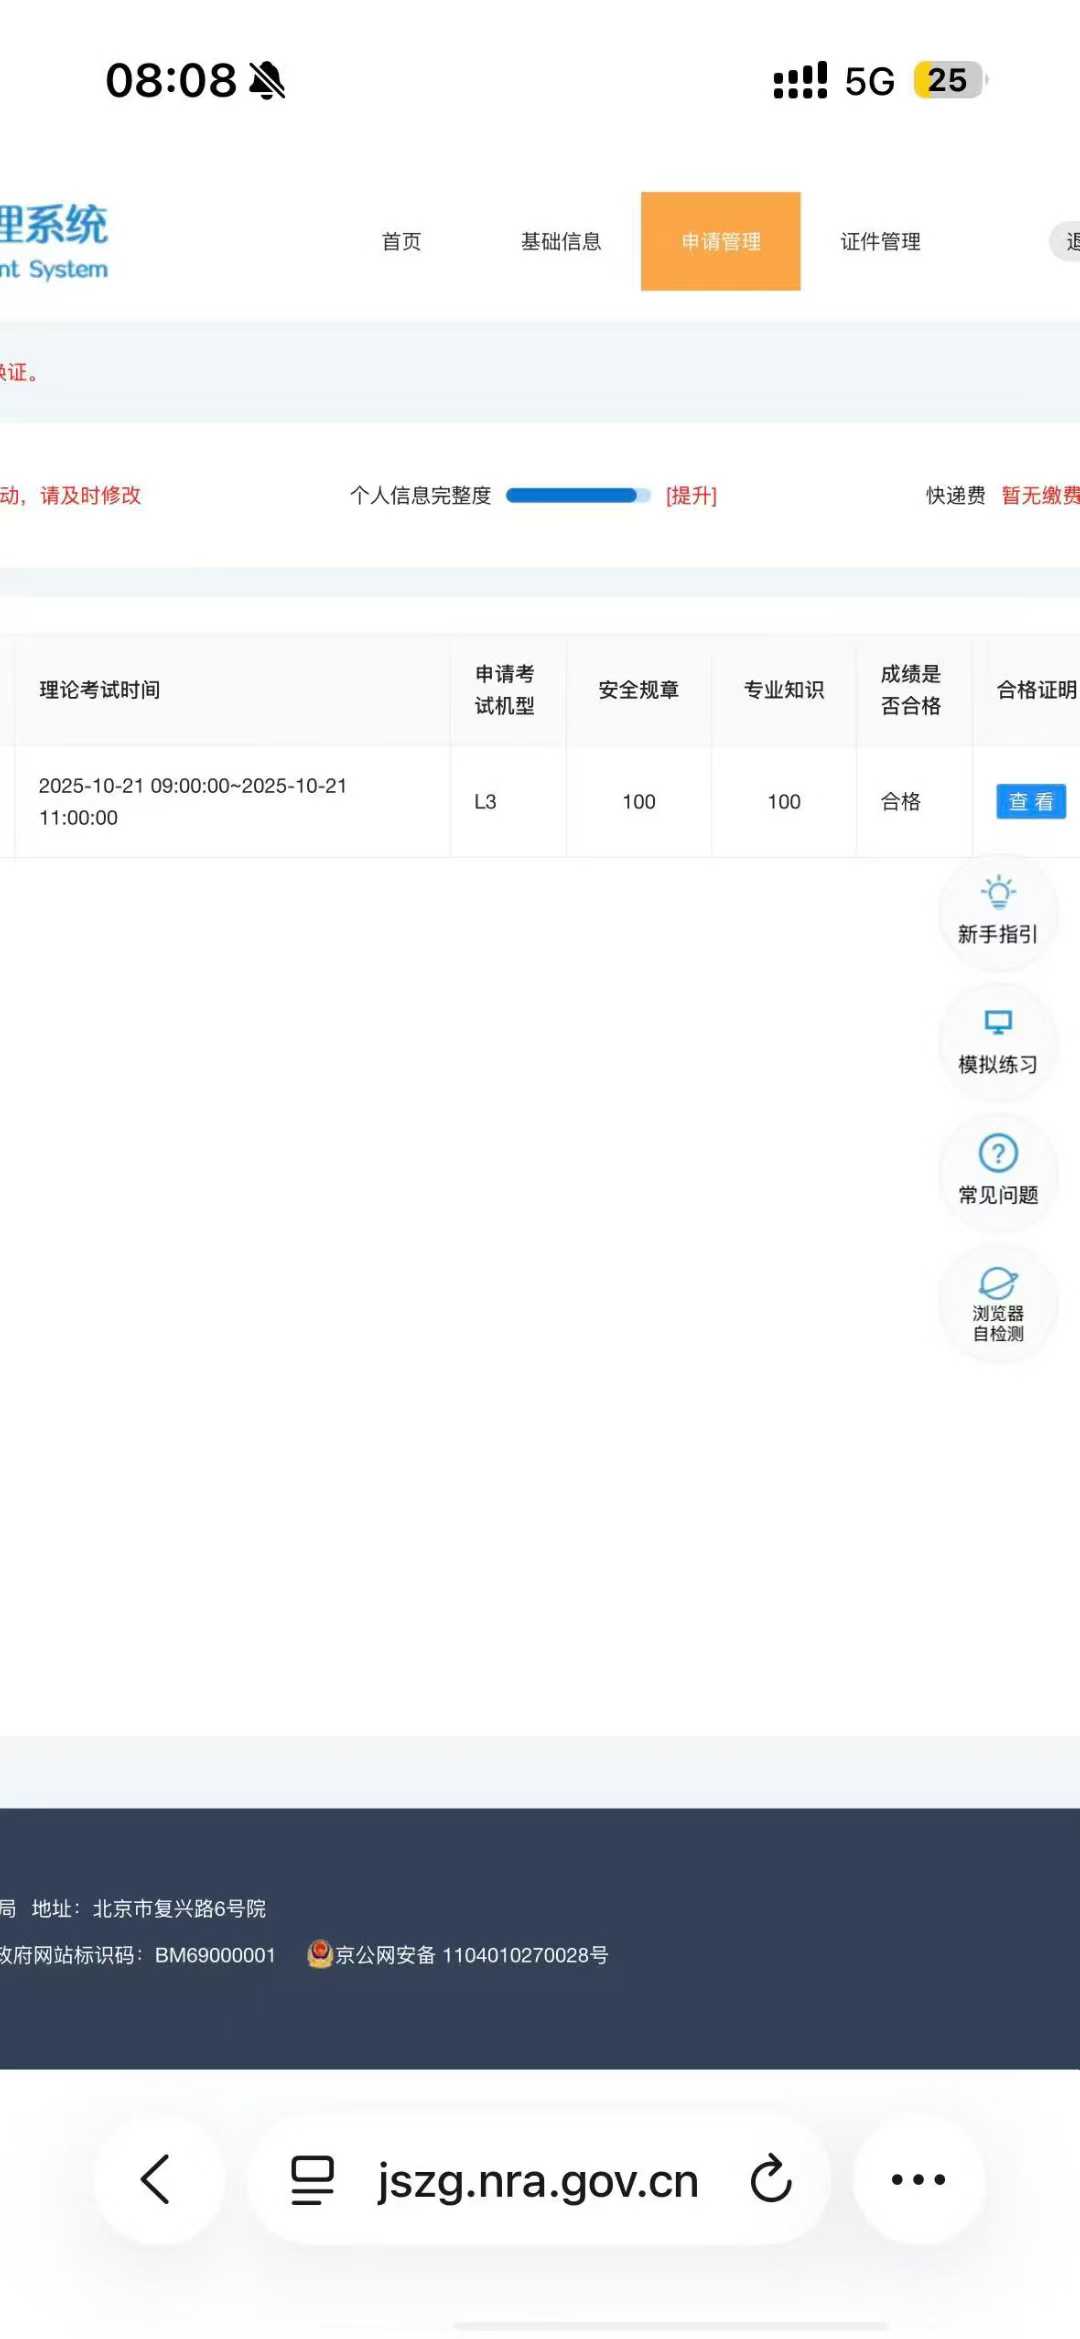Click the blue 查看 button

coord(1030,801)
